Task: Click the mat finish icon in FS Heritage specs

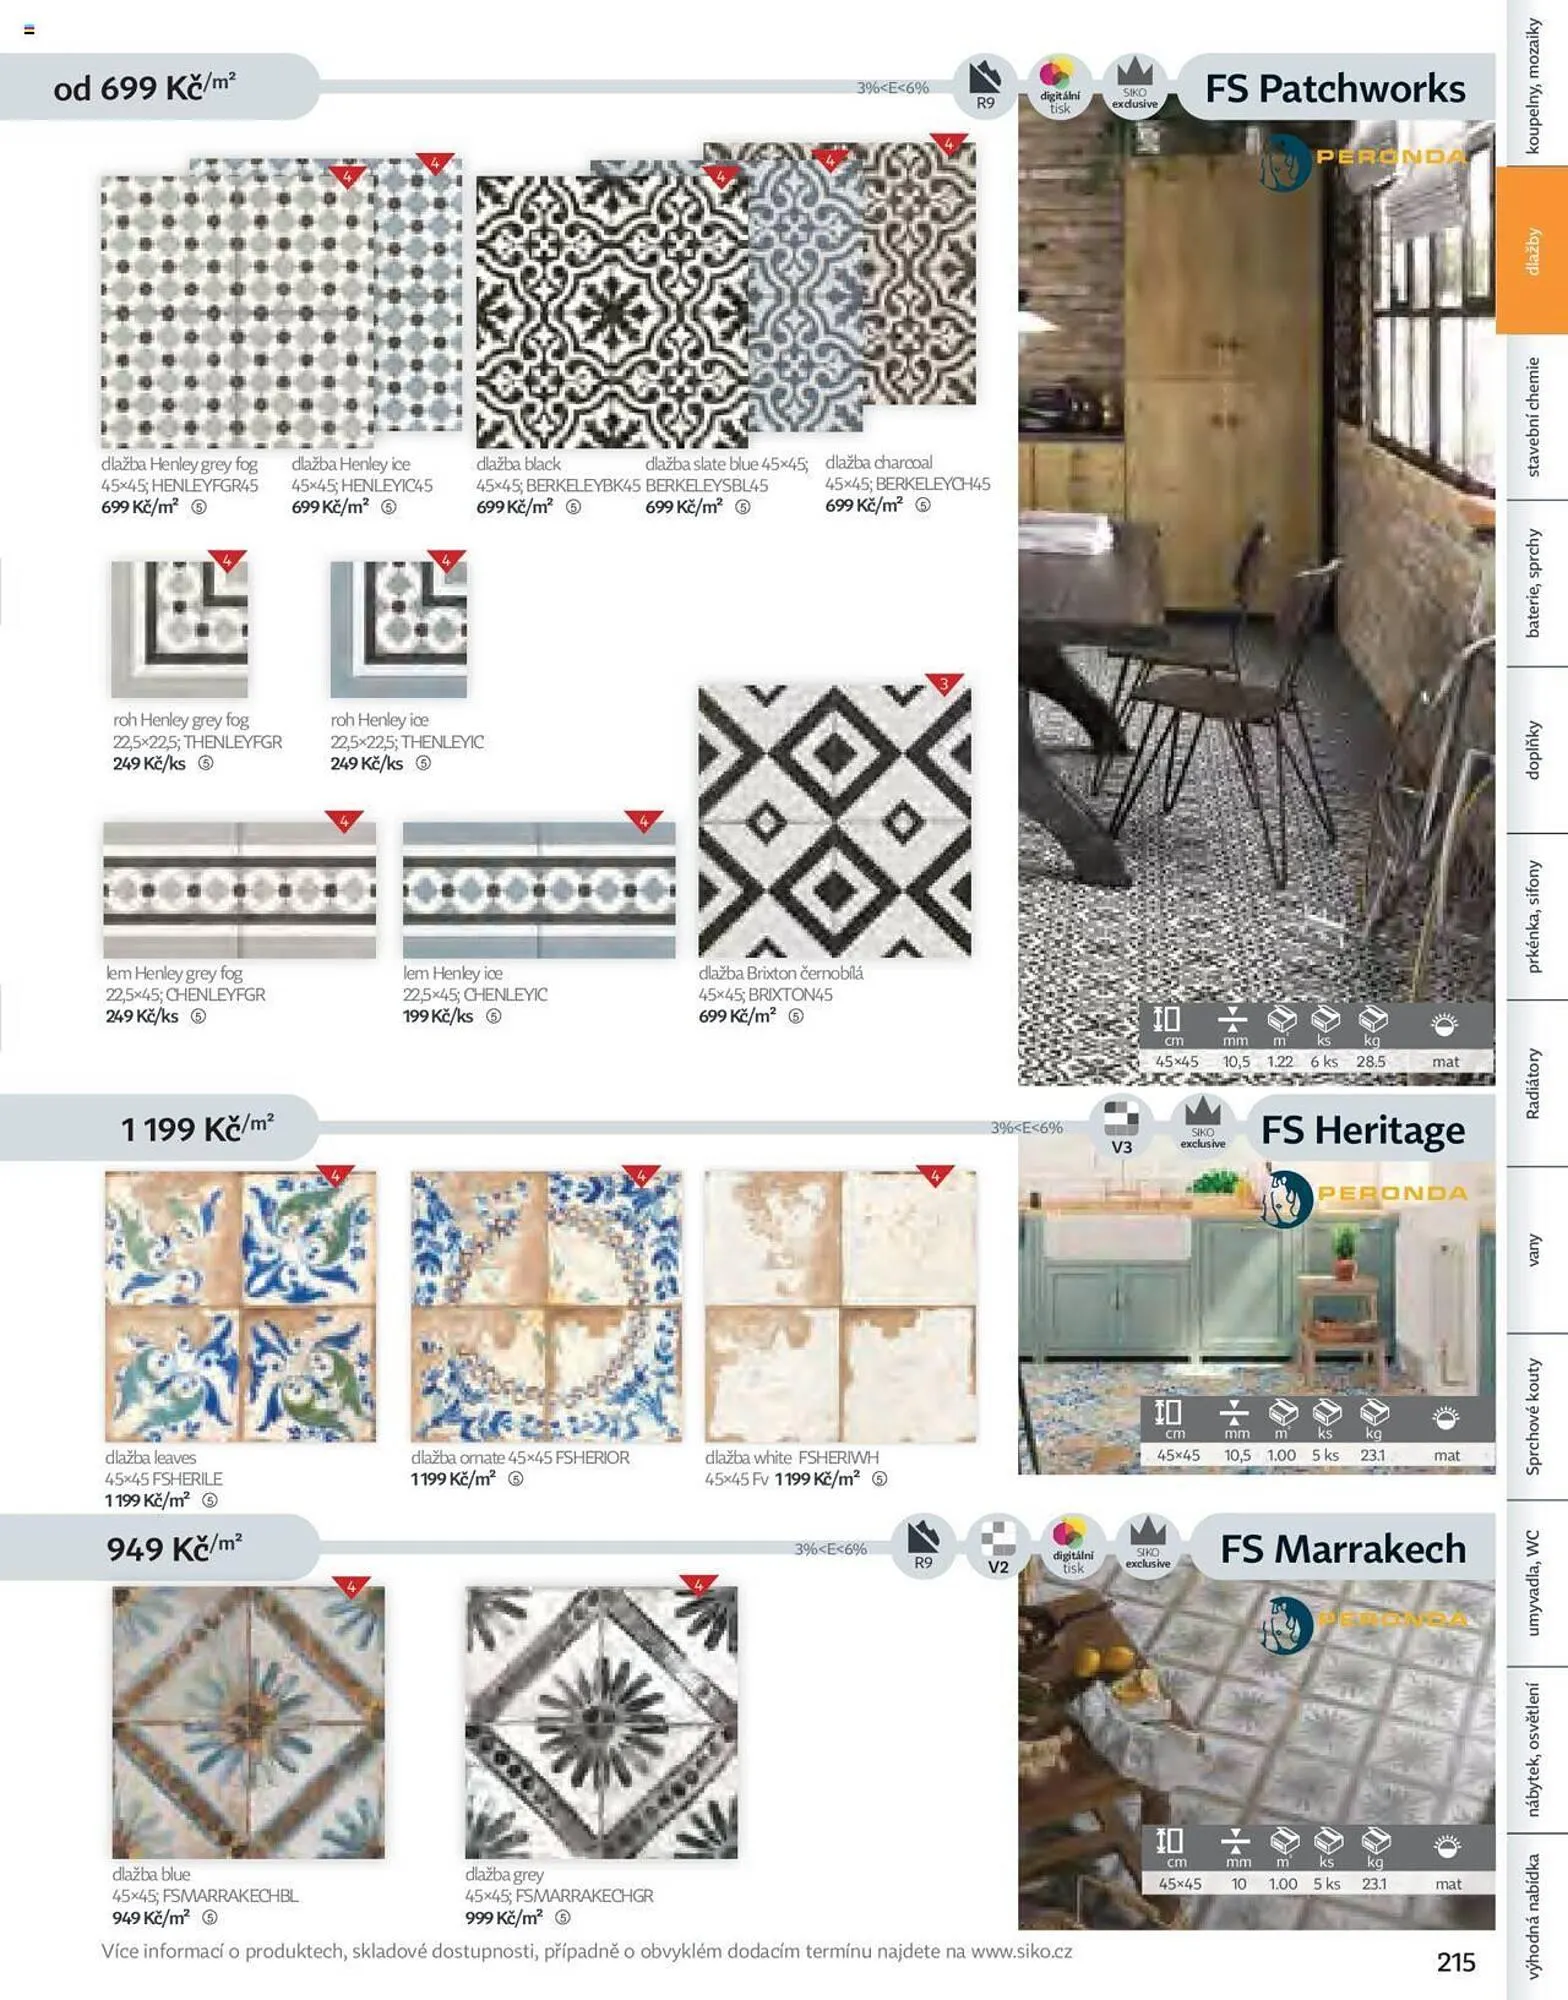Action: 1446,1431
